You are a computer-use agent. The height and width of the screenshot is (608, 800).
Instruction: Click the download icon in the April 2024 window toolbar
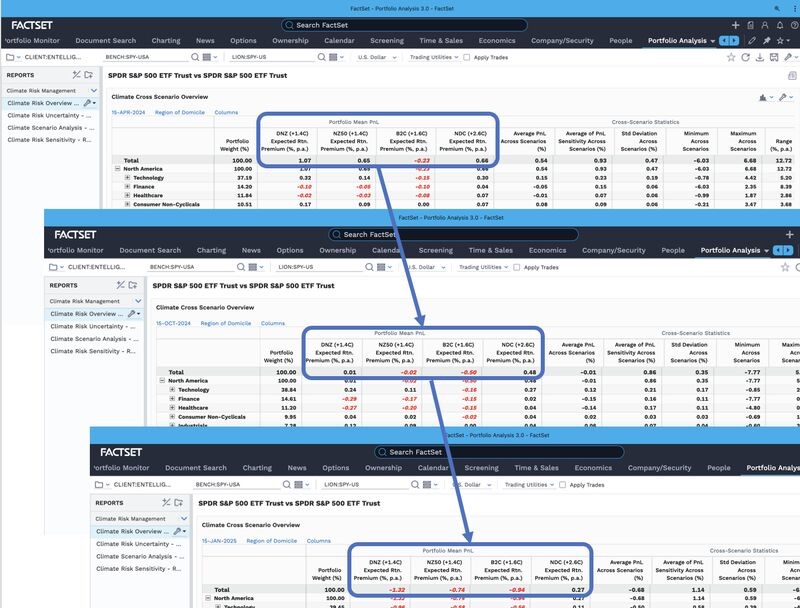click(x=760, y=57)
